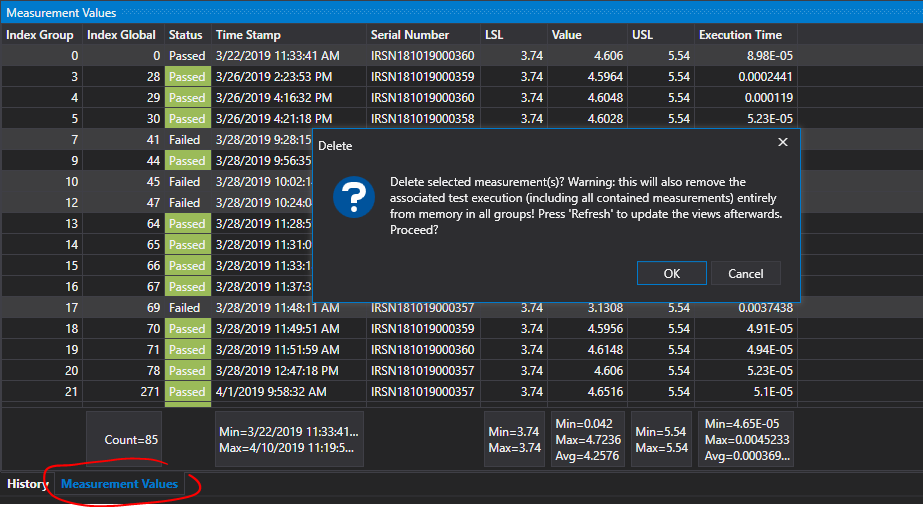Sort by Index Group column header
This screenshot has height=507, width=923.
[x=40, y=35]
